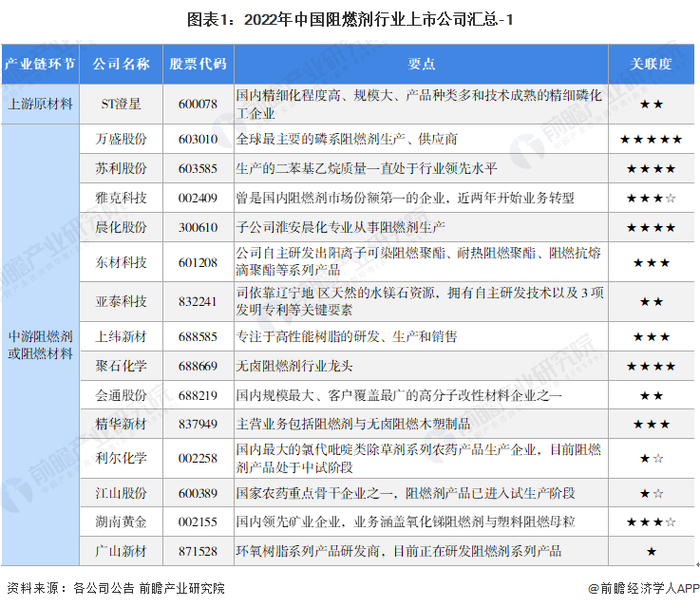Select the 股票代码 column header
Image resolution: width=700 pixels, height=608 pixels.
tap(198, 64)
